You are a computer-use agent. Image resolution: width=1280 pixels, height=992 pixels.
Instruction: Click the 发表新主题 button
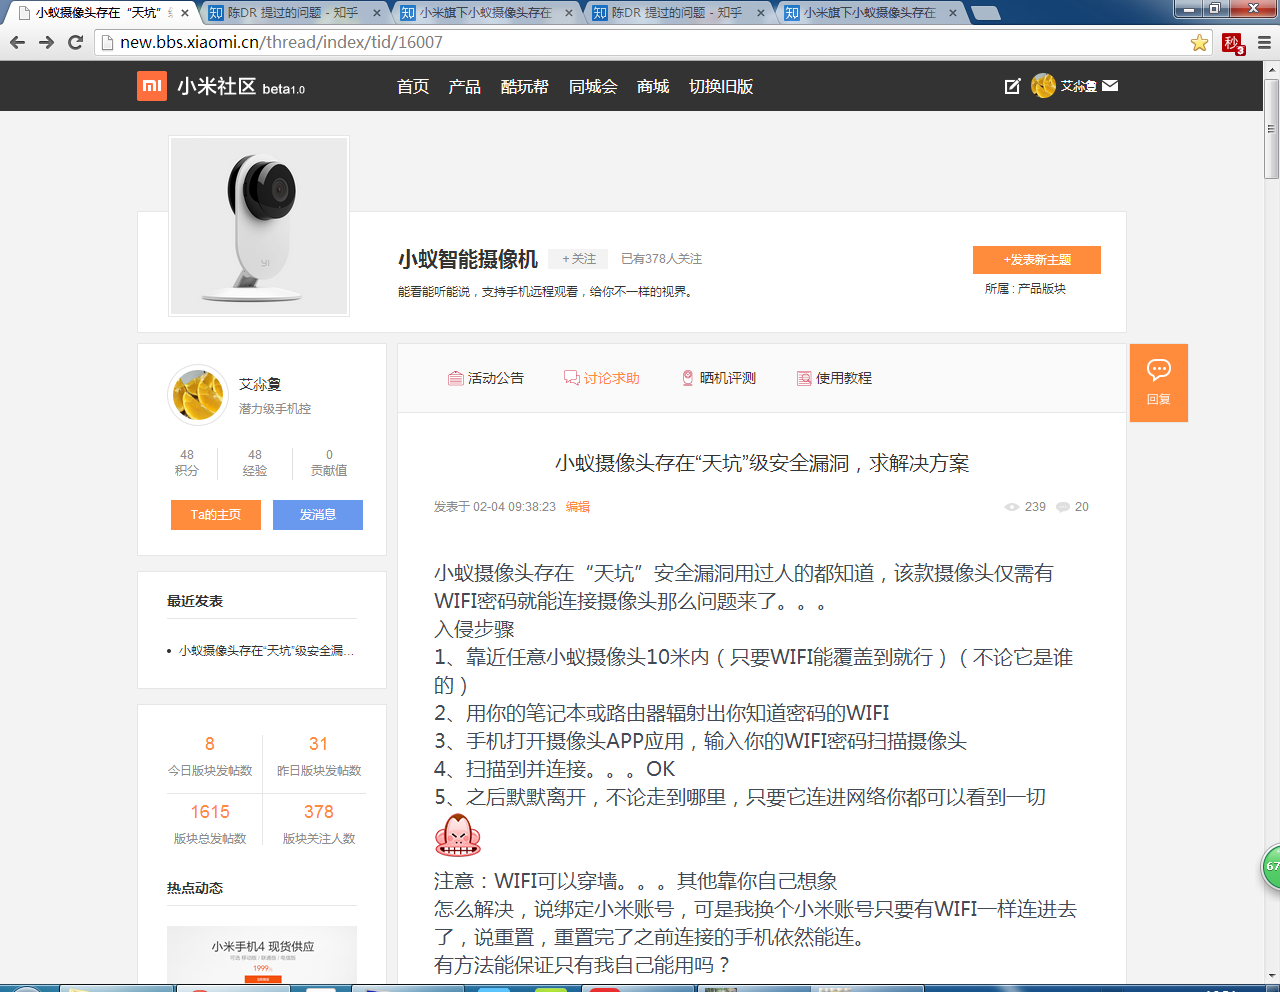click(1036, 259)
